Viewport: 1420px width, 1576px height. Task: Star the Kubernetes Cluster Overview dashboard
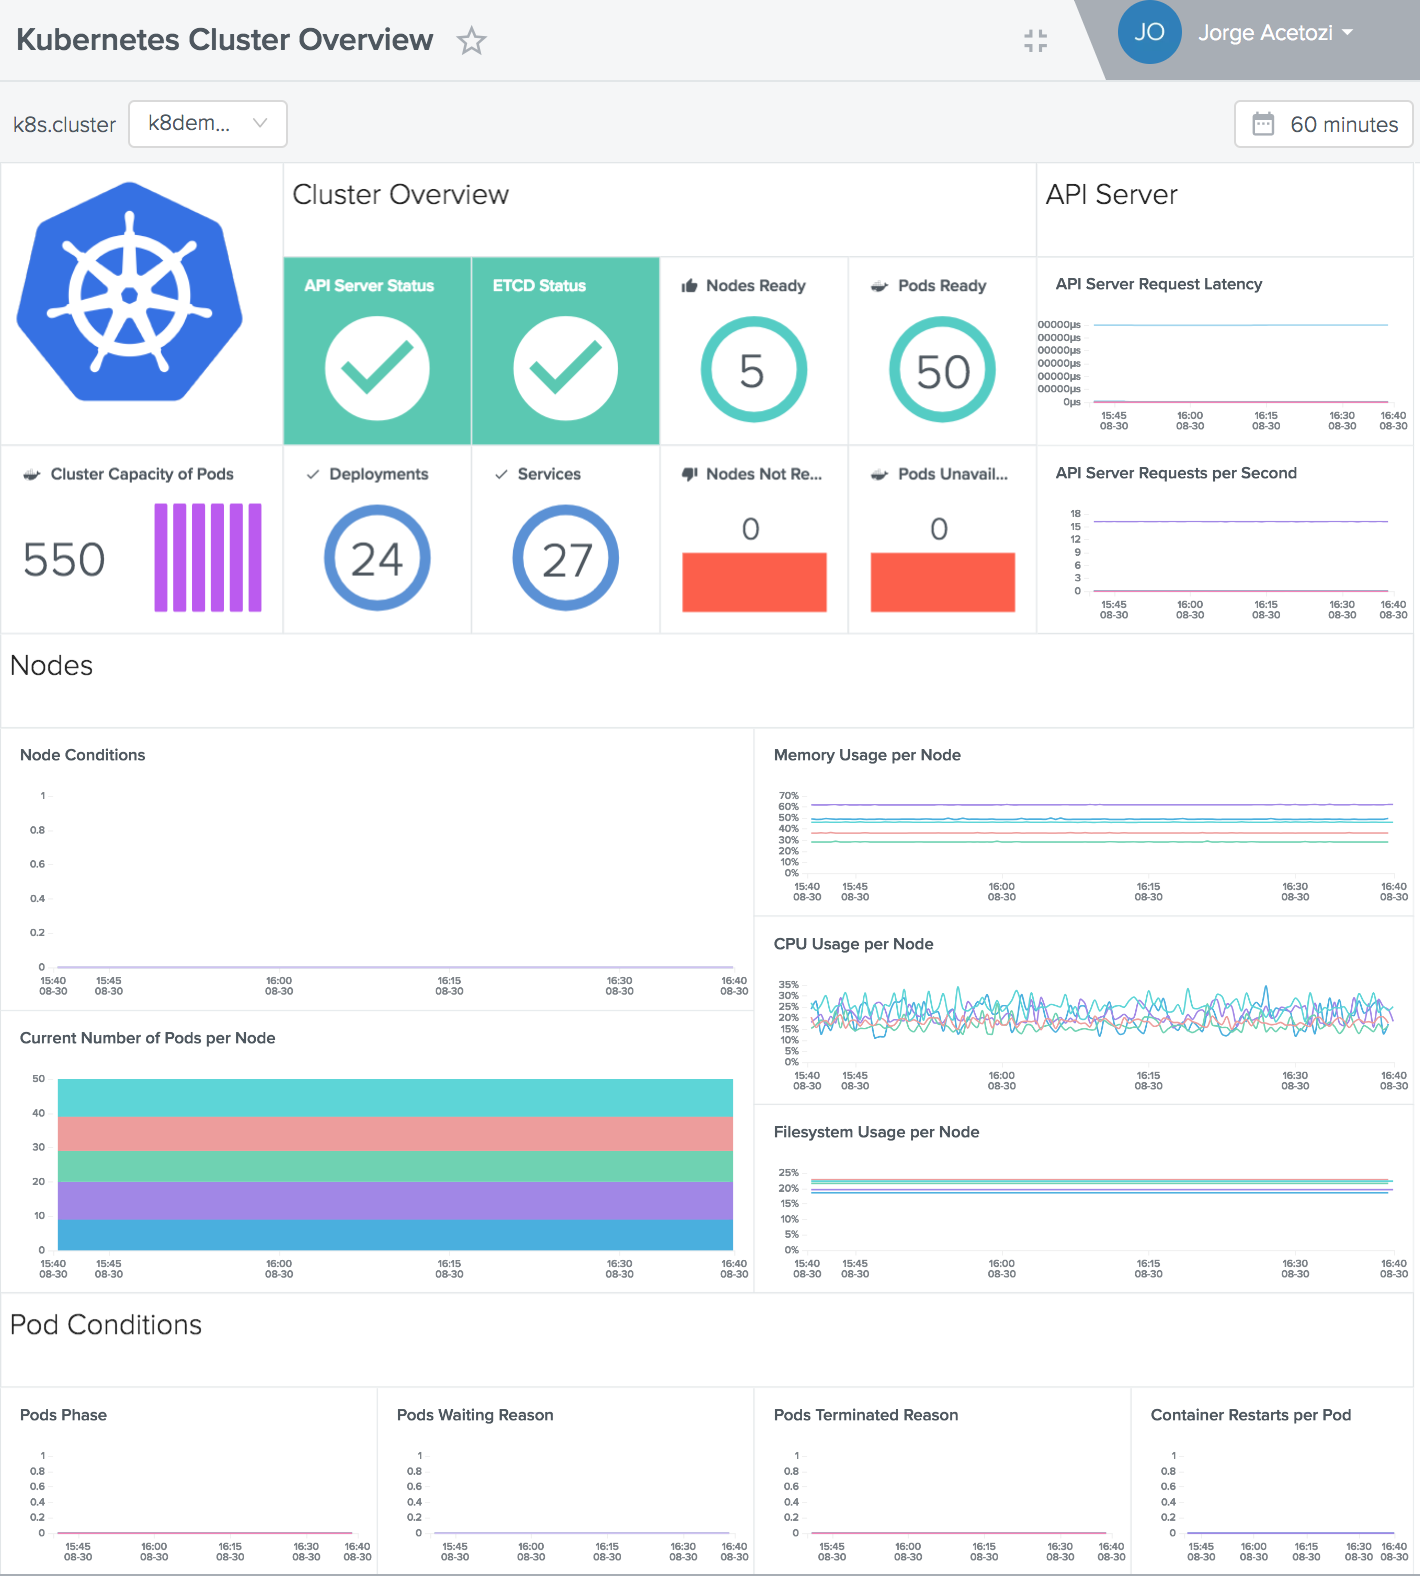click(471, 41)
